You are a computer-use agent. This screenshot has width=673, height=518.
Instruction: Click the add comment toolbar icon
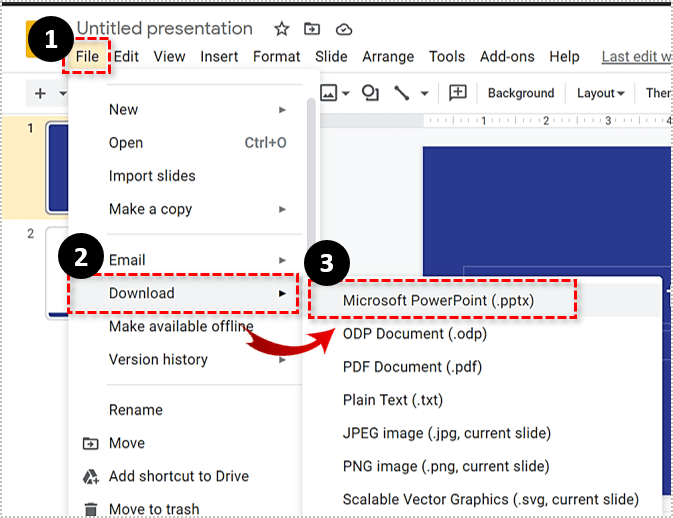[458, 93]
